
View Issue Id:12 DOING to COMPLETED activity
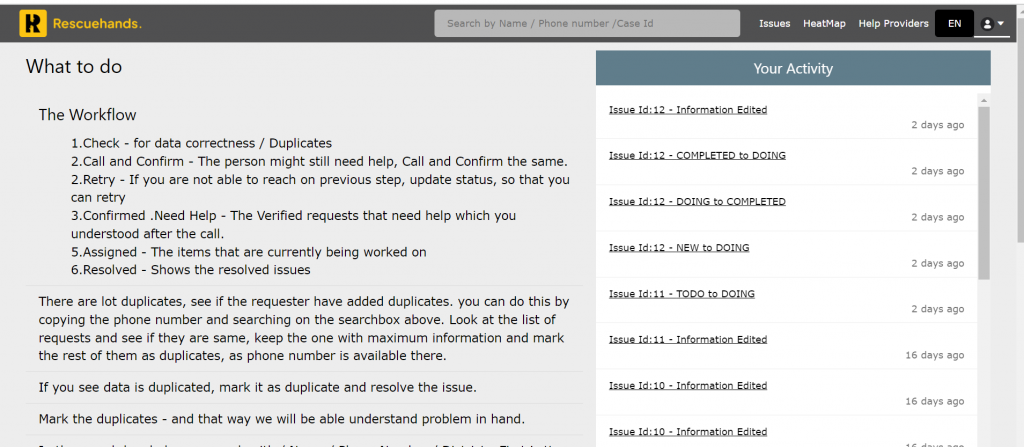[x=697, y=202]
